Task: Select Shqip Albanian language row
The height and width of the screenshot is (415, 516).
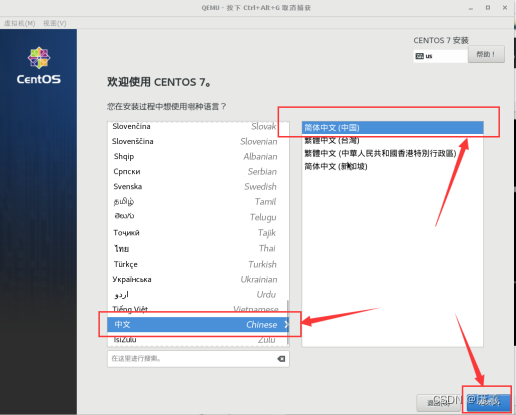Action: [198, 156]
